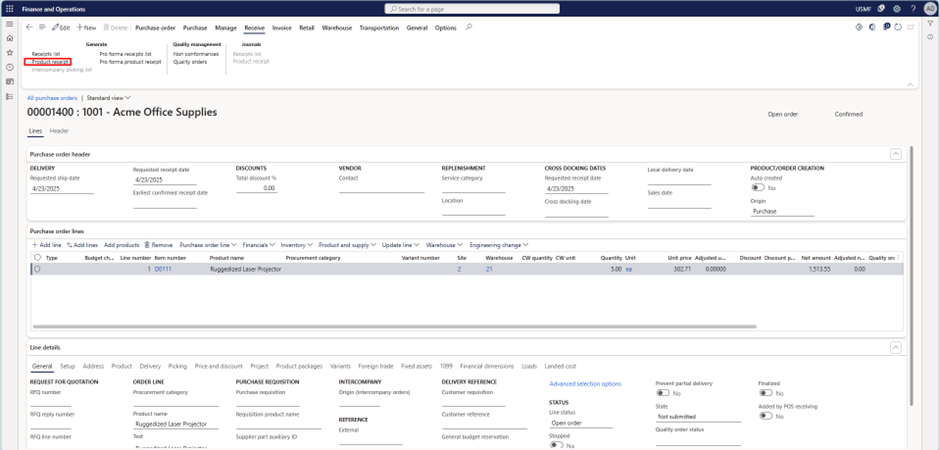The image size is (940, 450).
Task: Open the Settings gear in header
Action: pos(897,9)
